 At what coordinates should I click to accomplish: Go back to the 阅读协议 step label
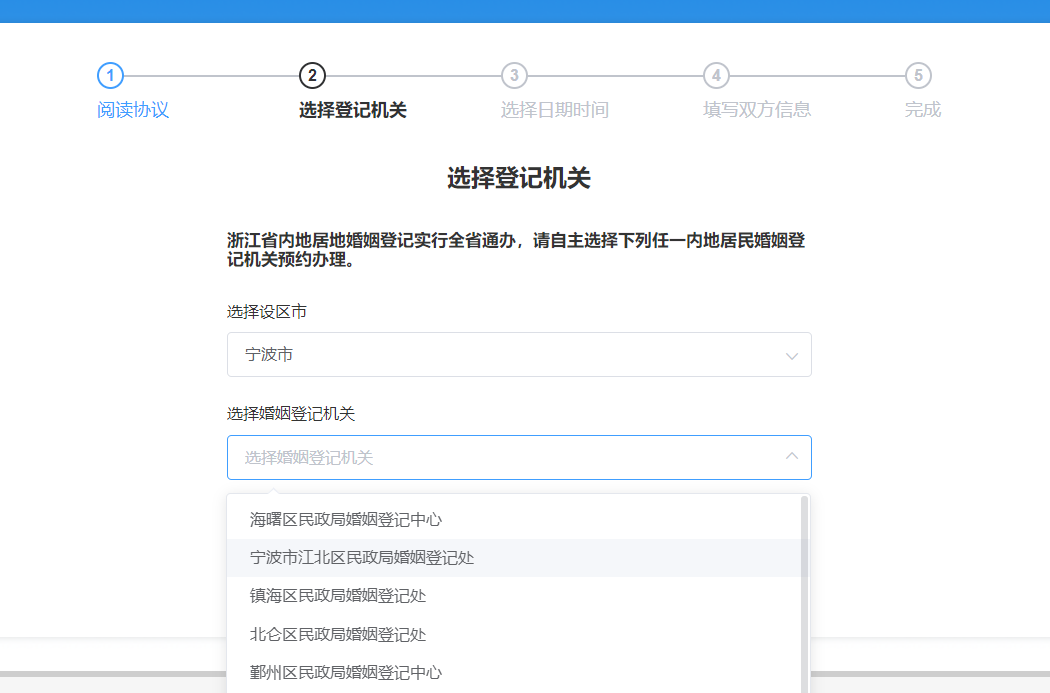pos(133,110)
